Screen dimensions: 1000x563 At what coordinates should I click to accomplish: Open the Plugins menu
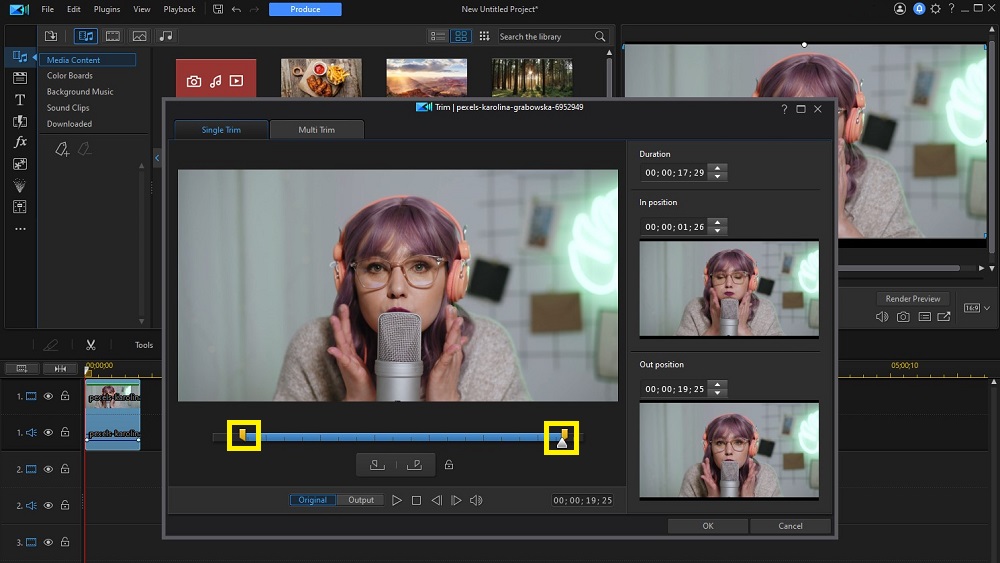click(x=107, y=9)
